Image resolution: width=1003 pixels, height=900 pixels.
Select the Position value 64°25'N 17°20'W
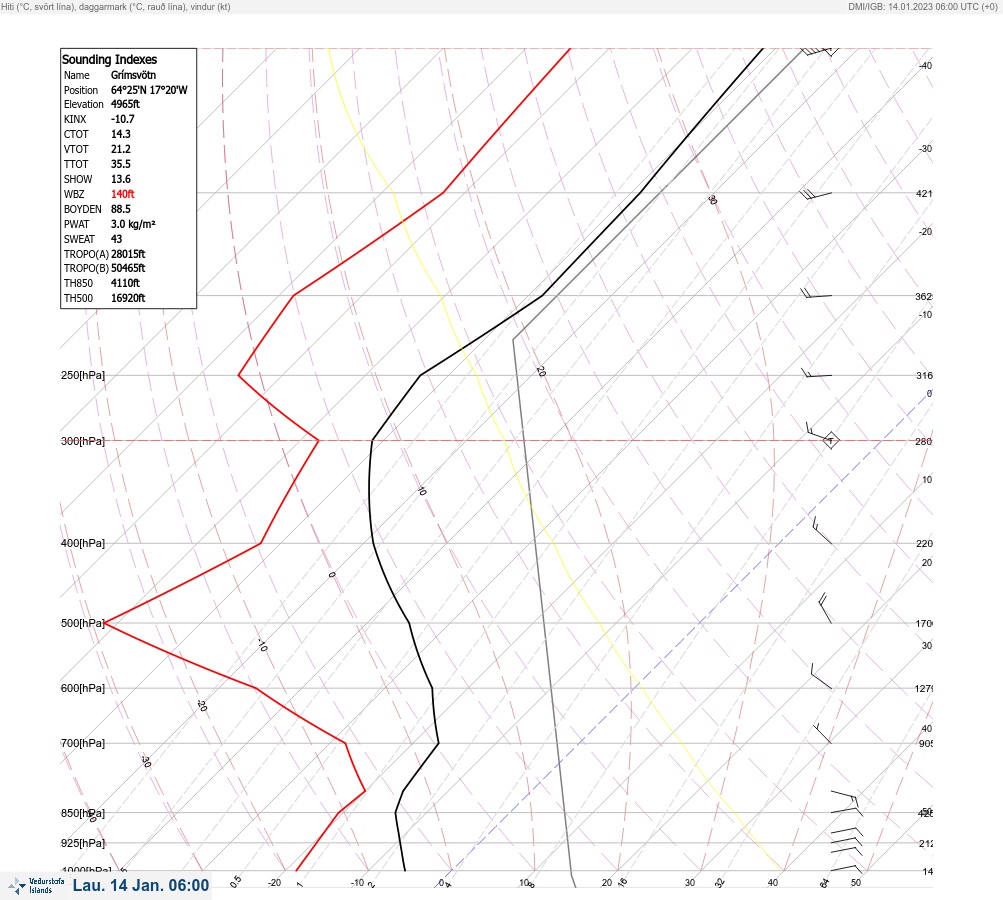(149, 90)
